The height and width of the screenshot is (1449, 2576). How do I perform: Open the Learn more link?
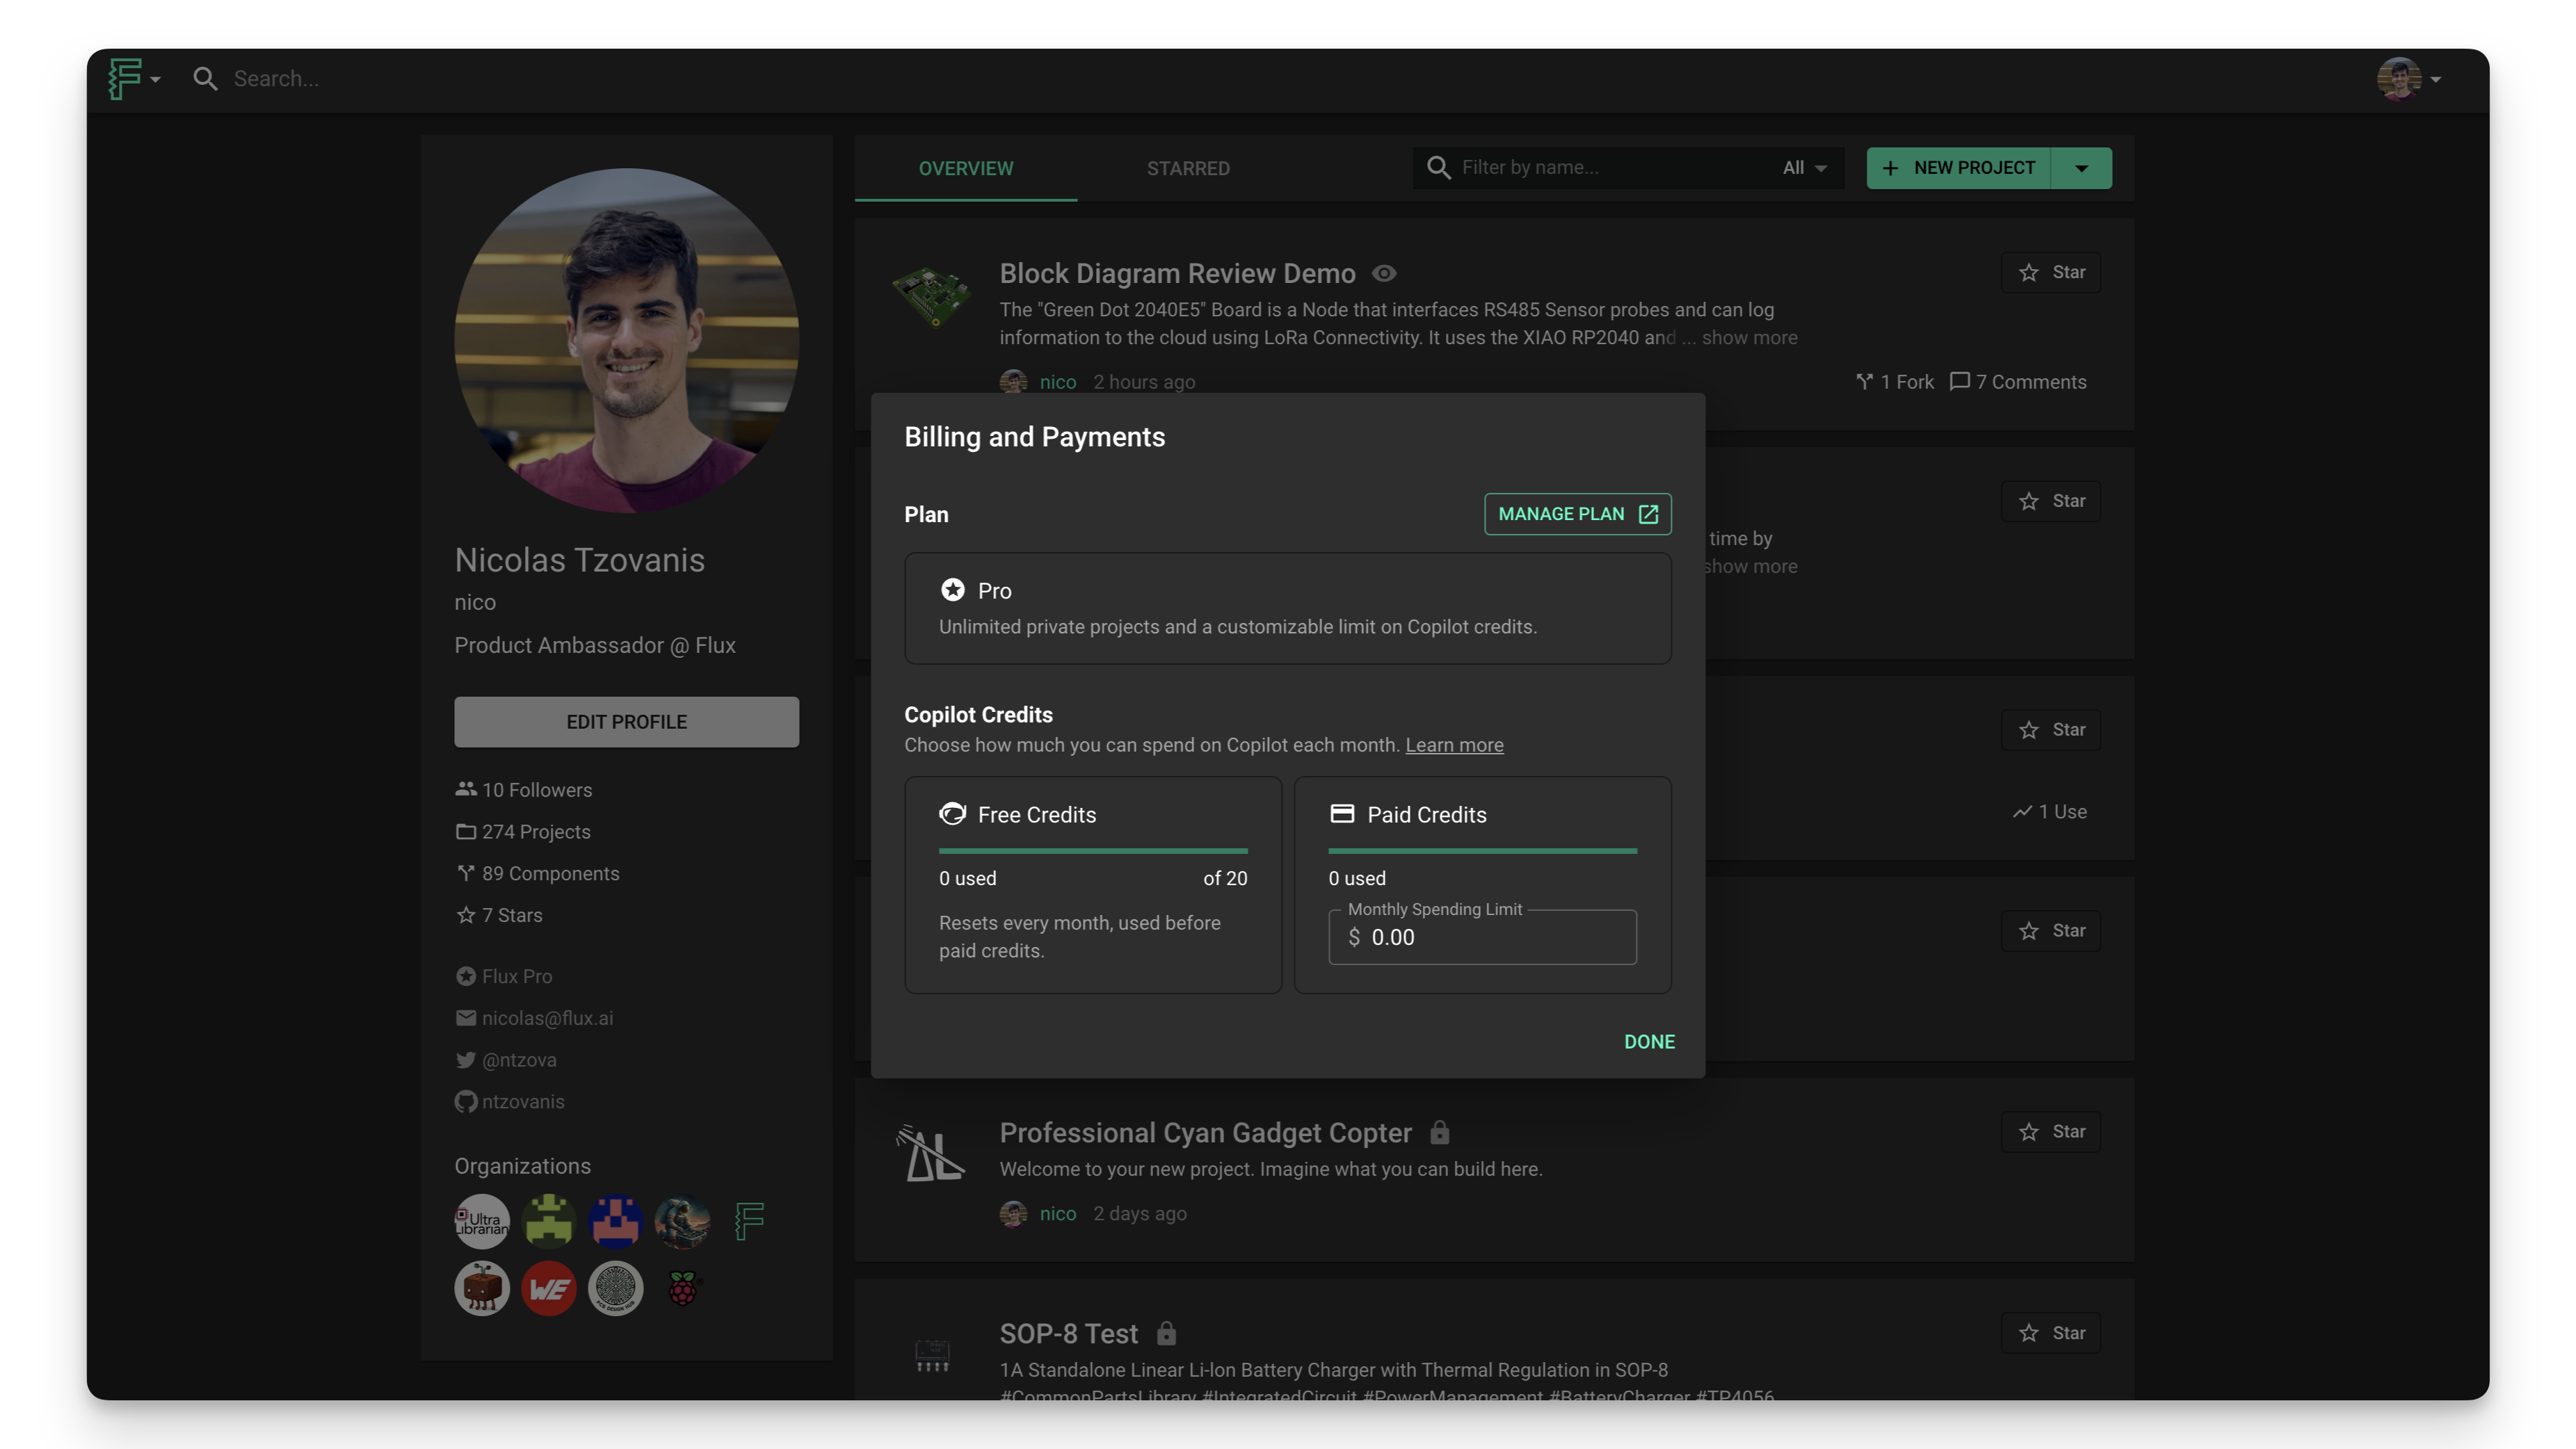click(x=1454, y=745)
